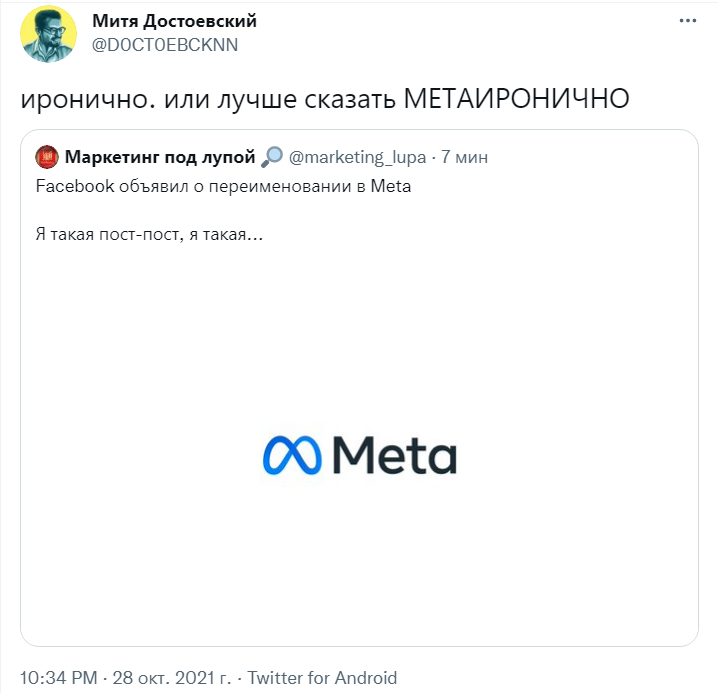Open the 'Twitter for Android' source link
Screen dimensions: 719x693
(x=322, y=678)
